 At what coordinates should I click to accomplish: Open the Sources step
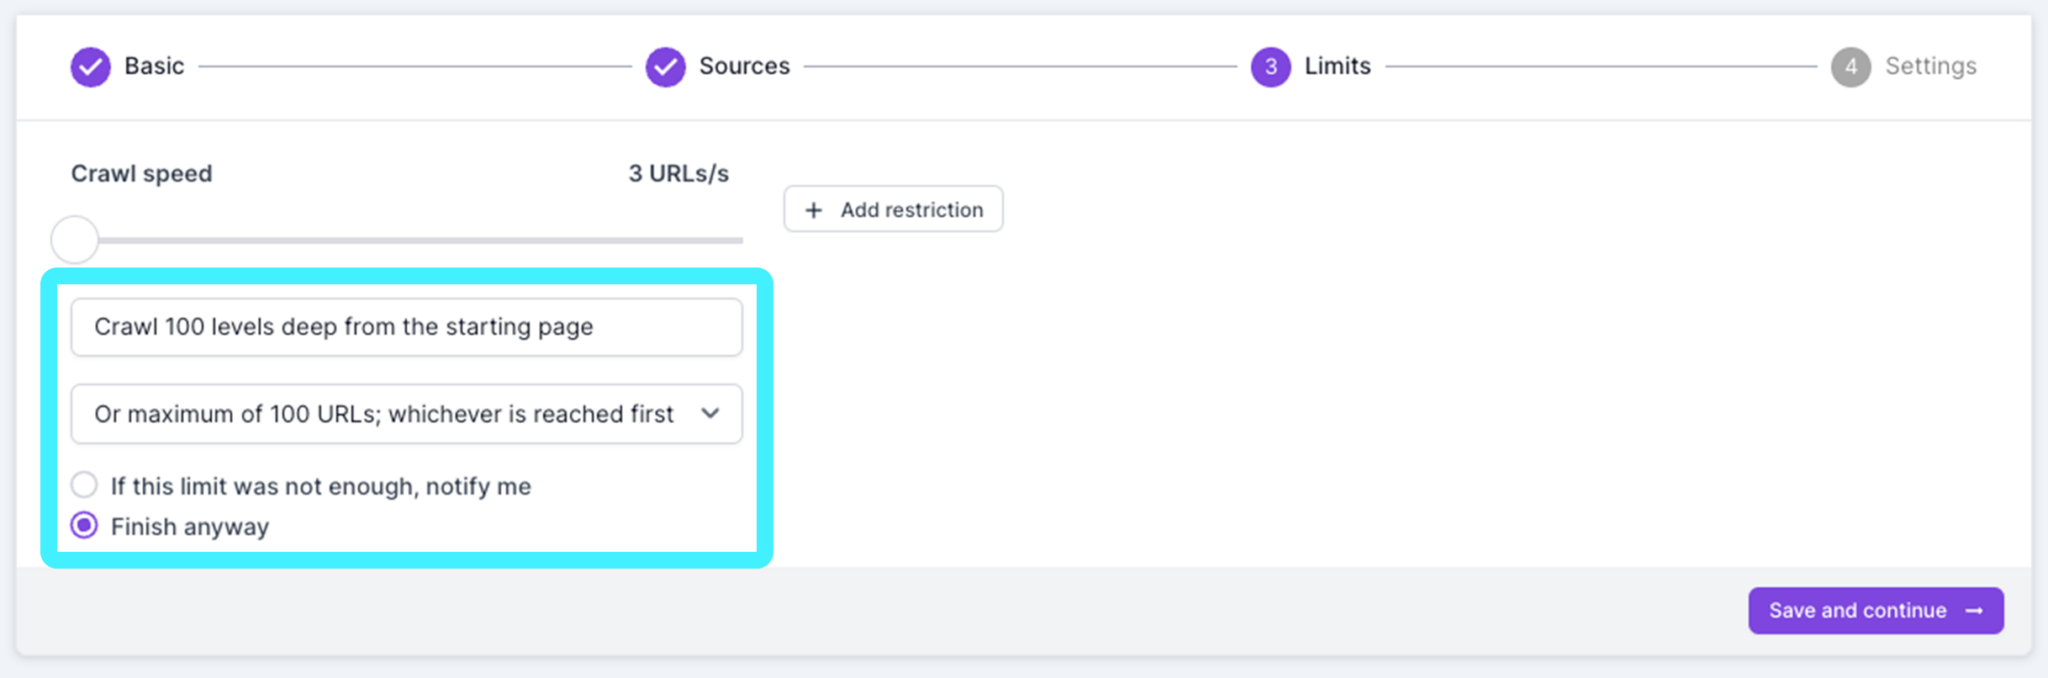pos(744,66)
